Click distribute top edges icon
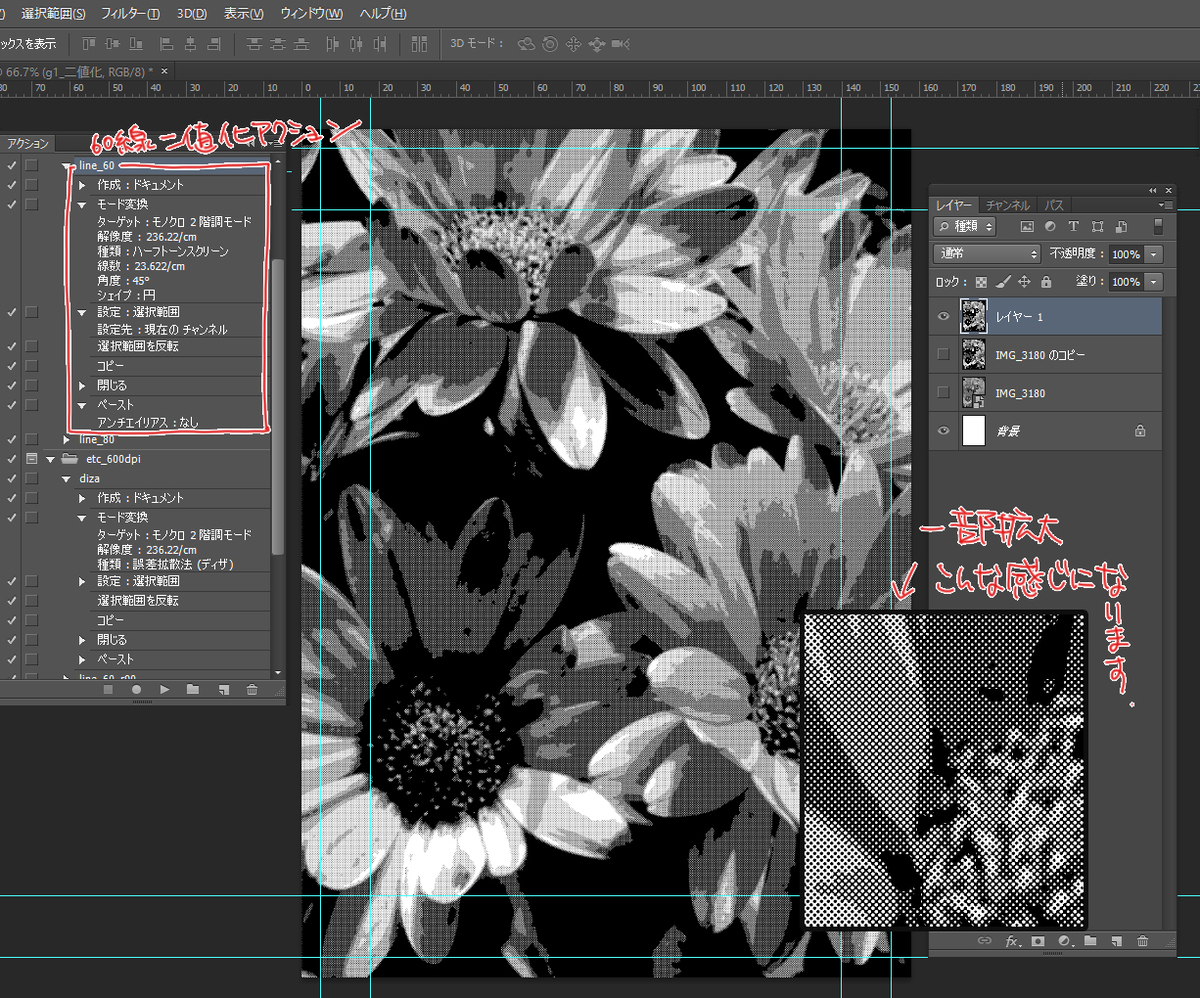This screenshot has height=998, width=1200. click(254, 44)
